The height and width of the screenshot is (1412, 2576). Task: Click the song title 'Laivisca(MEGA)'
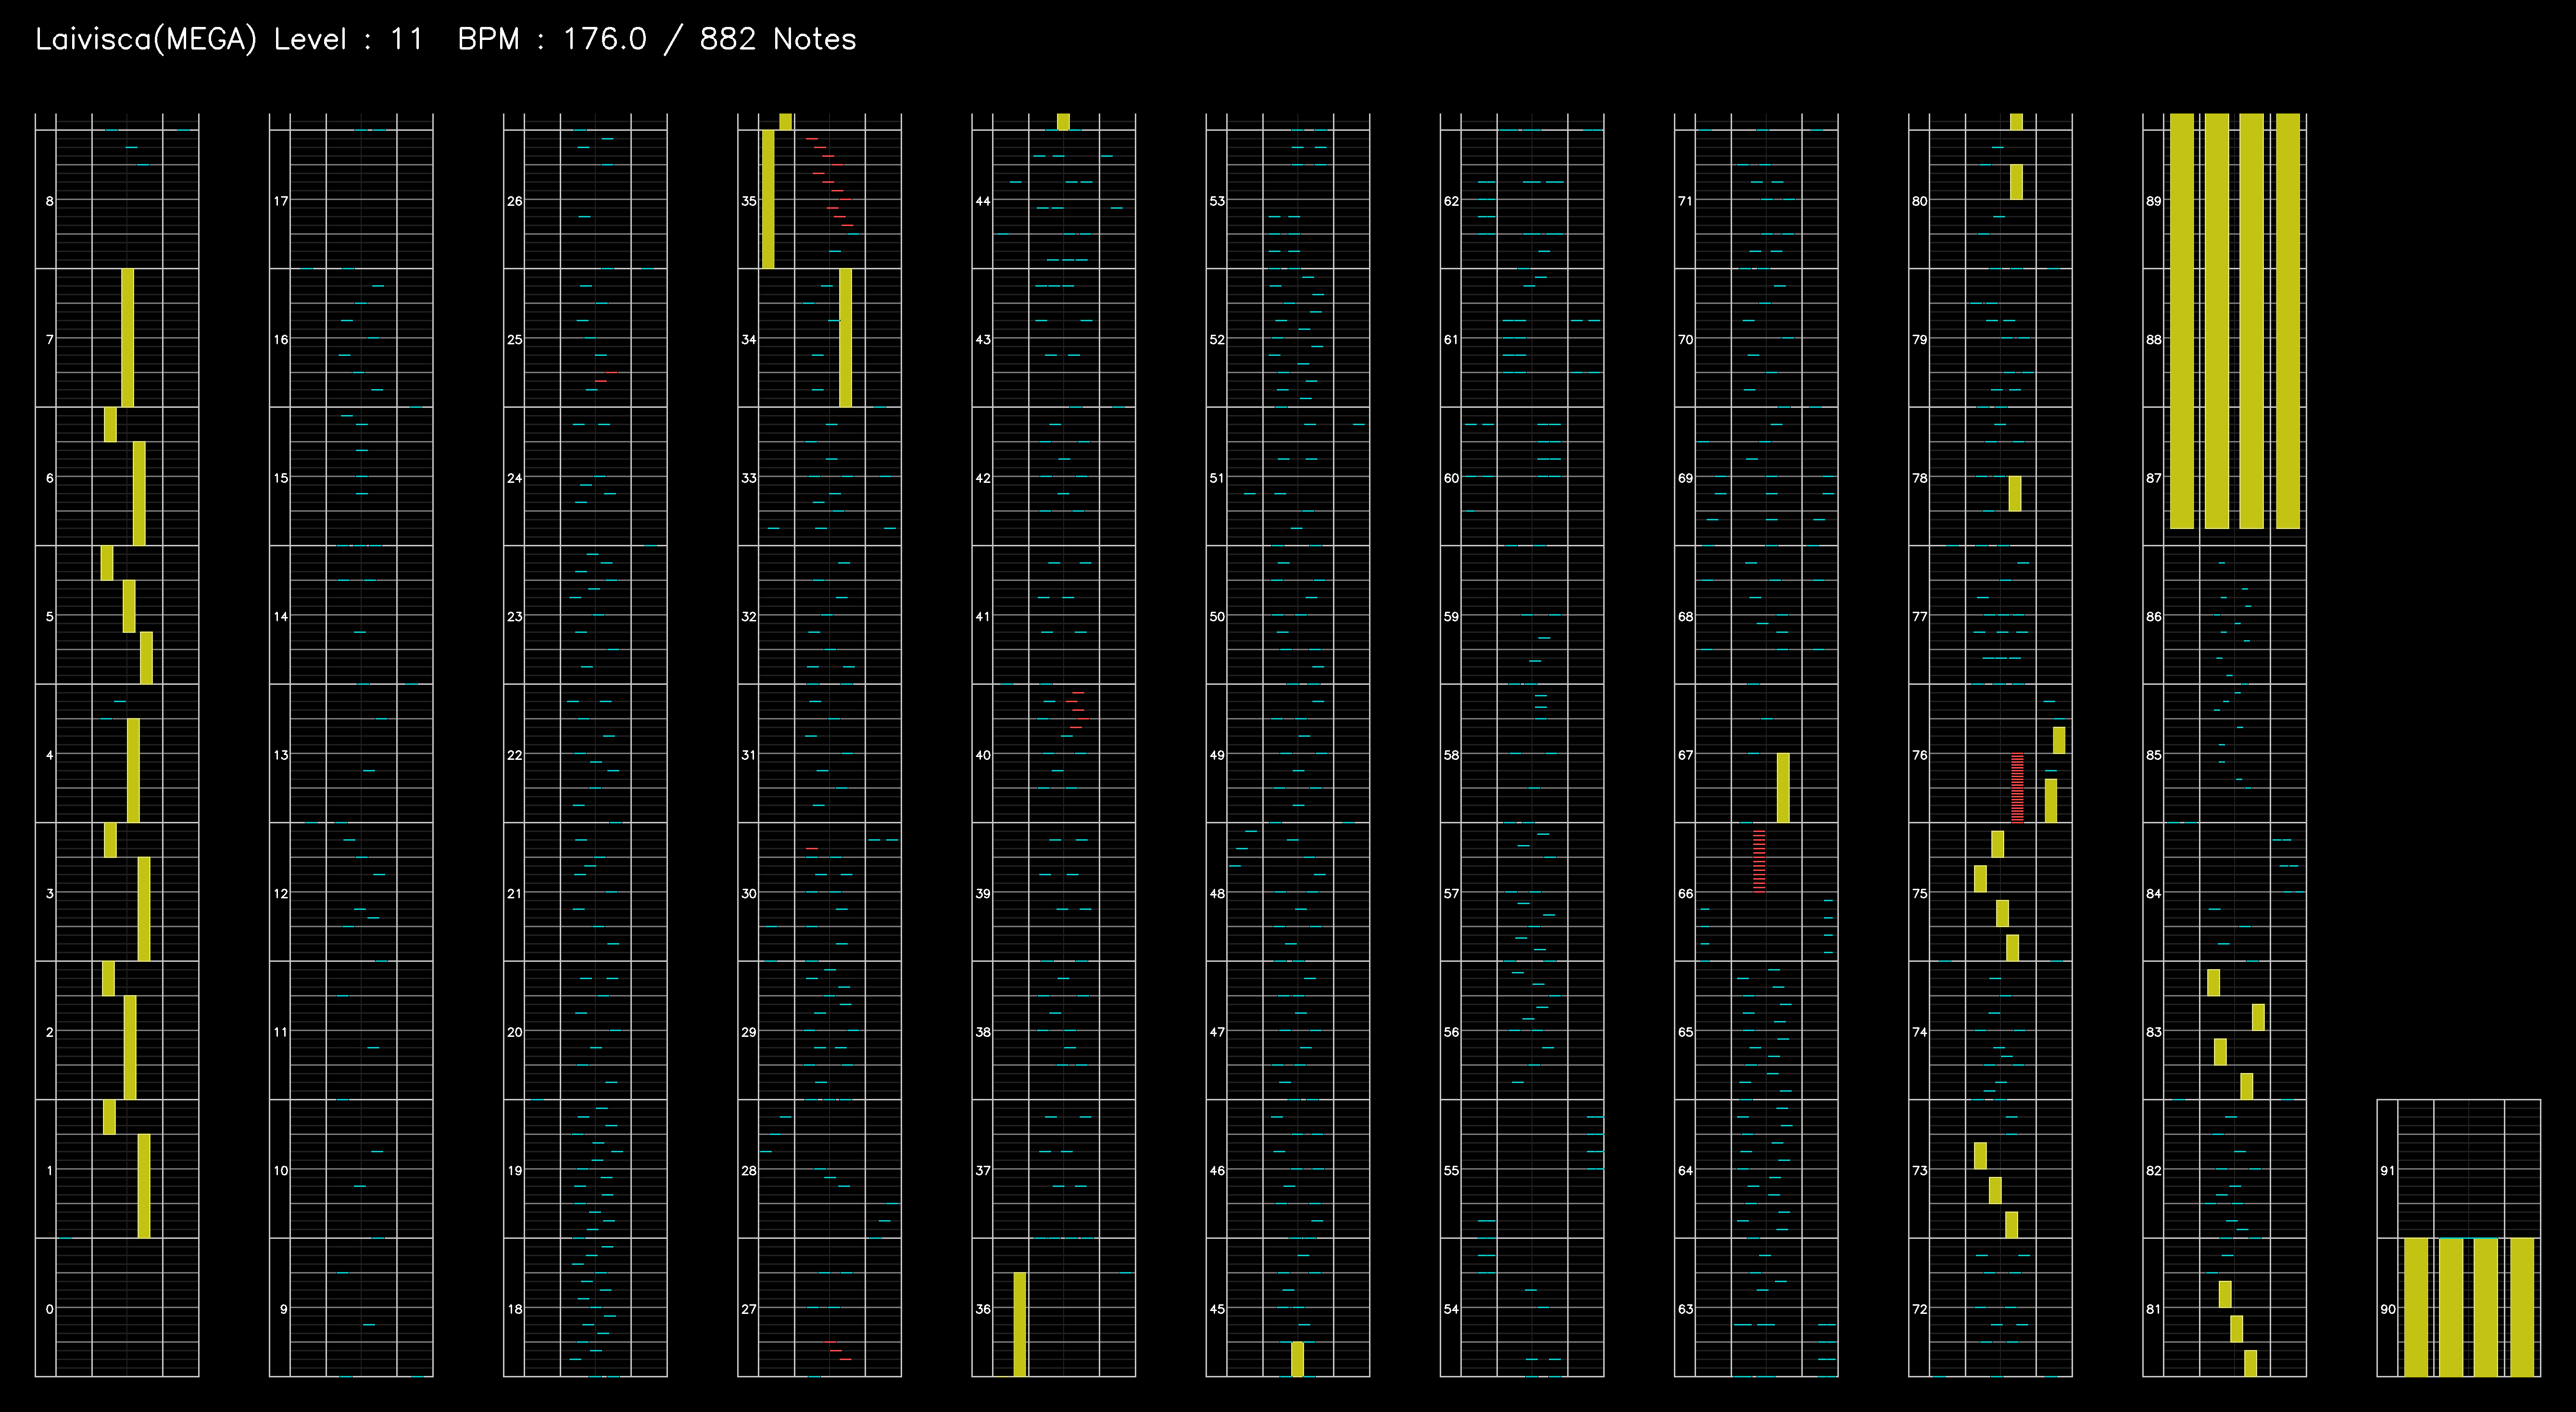tap(146, 40)
